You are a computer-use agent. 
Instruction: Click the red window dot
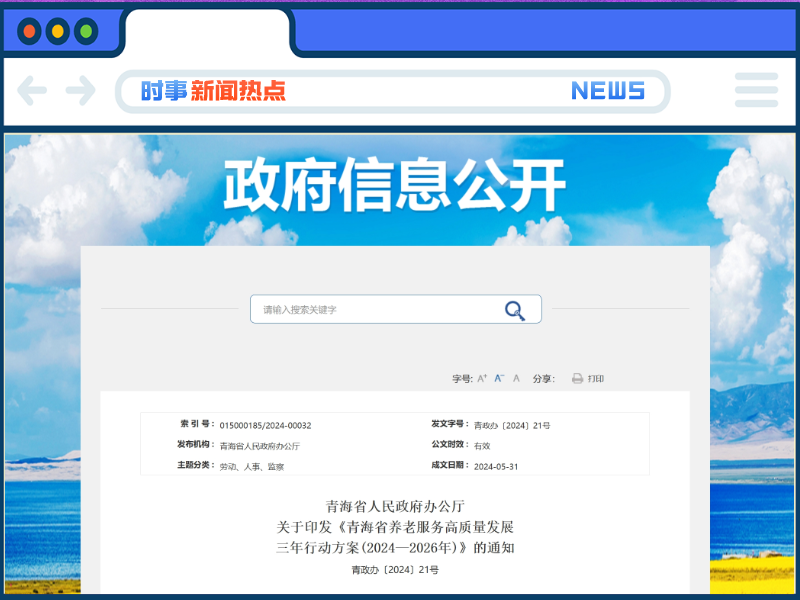(x=29, y=31)
